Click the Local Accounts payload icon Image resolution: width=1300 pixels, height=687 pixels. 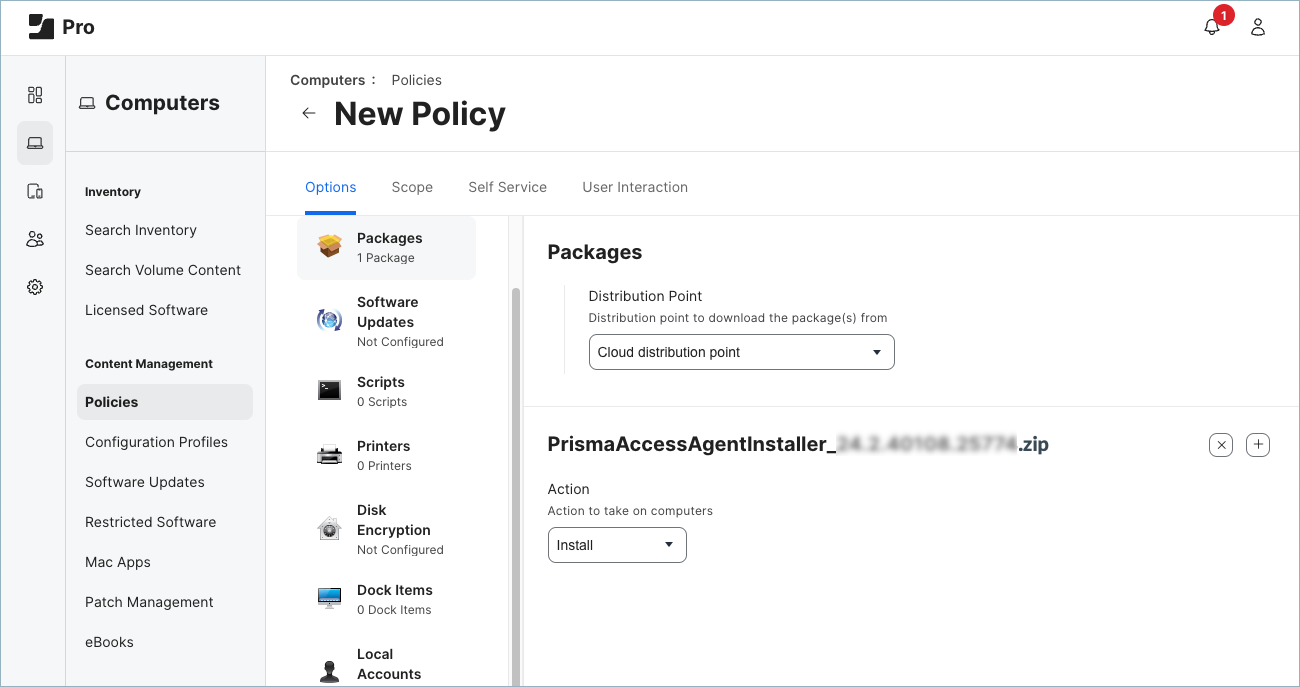pos(330,662)
